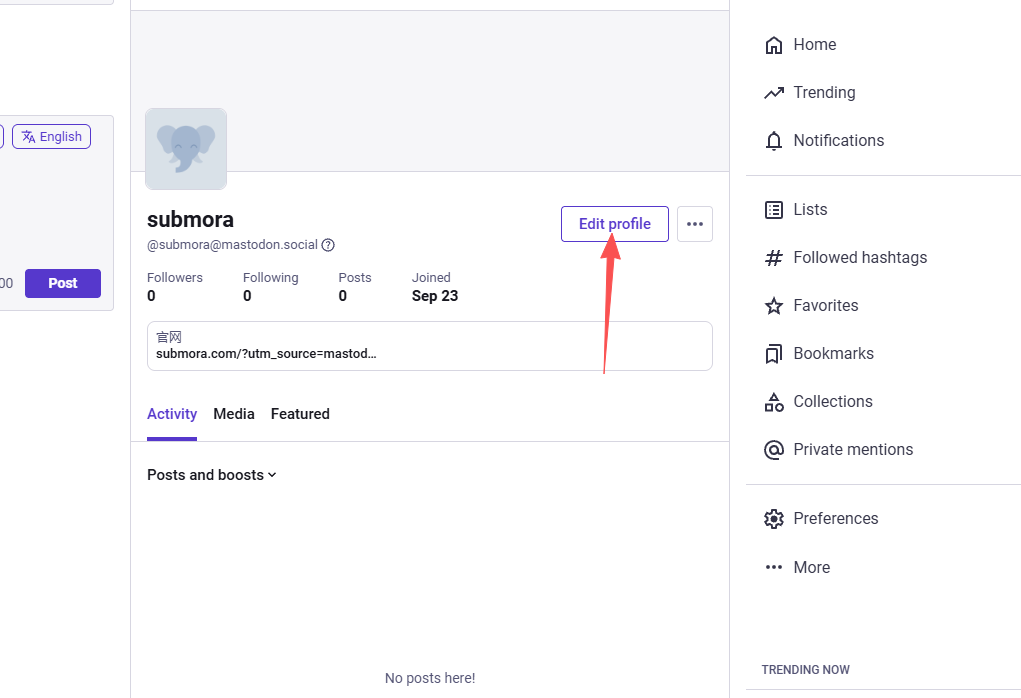This screenshot has height=698, width=1021.
Task: Click the More ellipsis icon in sidebar
Action: (774, 567)
